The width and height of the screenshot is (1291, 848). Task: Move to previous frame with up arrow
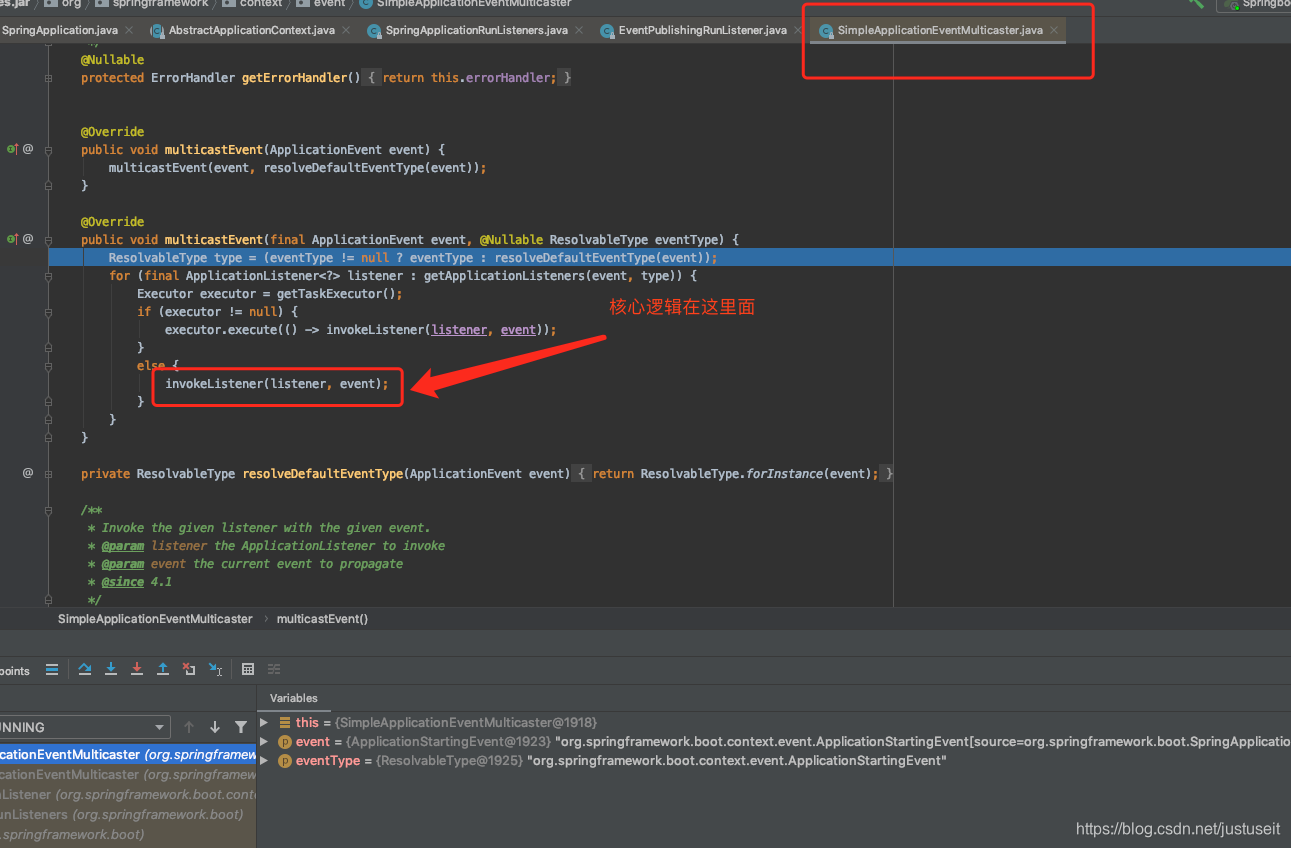click(189, 727)
